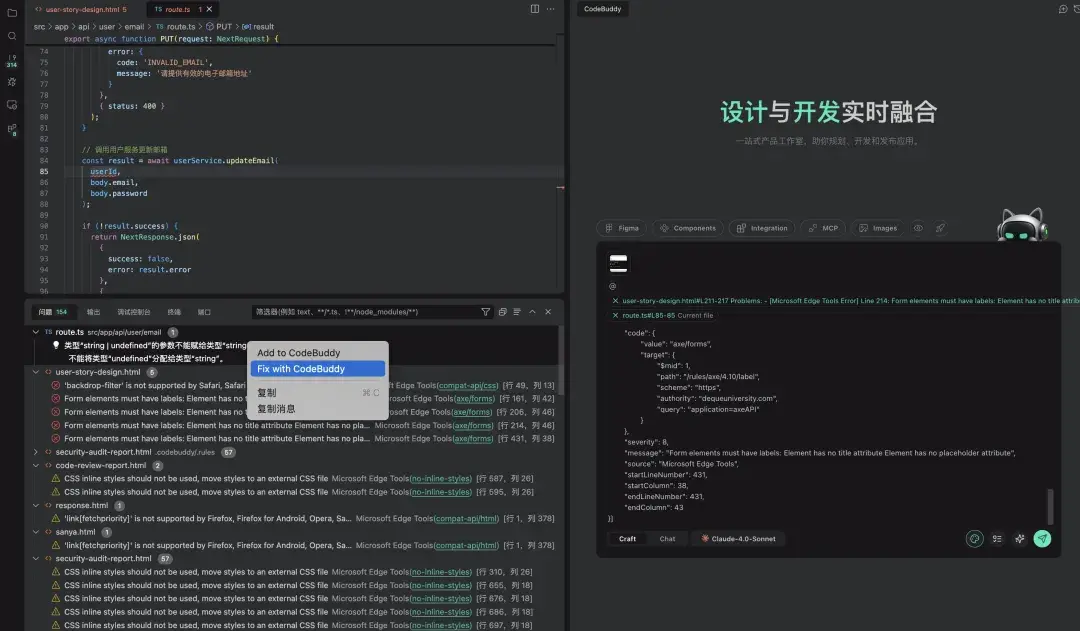Send the CodeBuddy message with the paper plane icon
This screenshot has height=631, width=1080.
coord(1043,539)
